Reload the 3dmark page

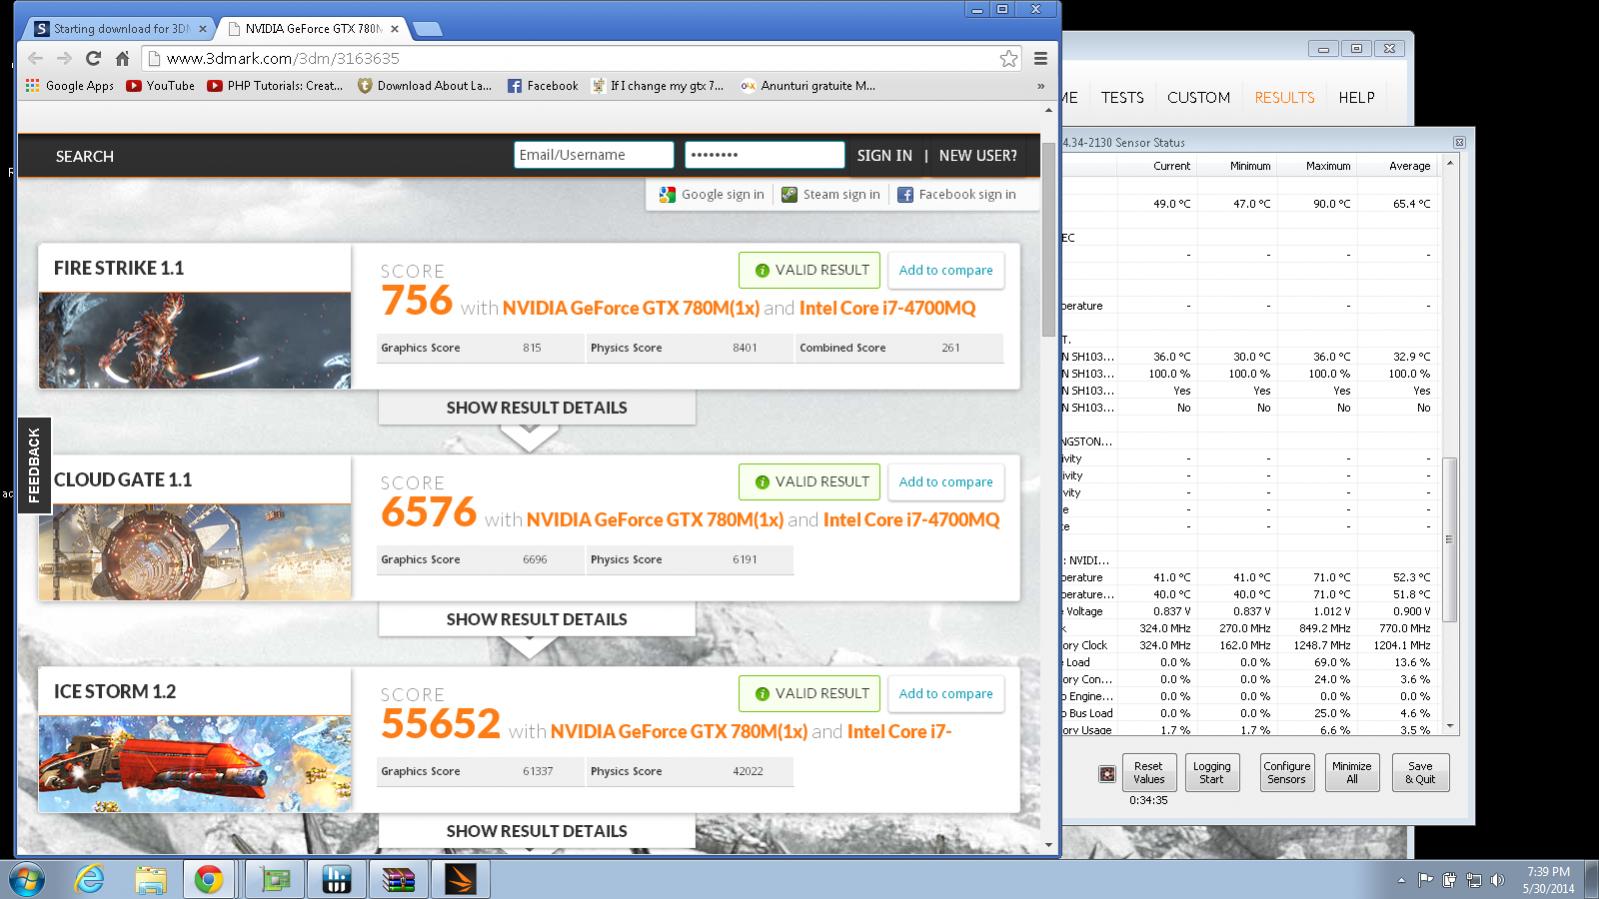click(x=93, y=58)
